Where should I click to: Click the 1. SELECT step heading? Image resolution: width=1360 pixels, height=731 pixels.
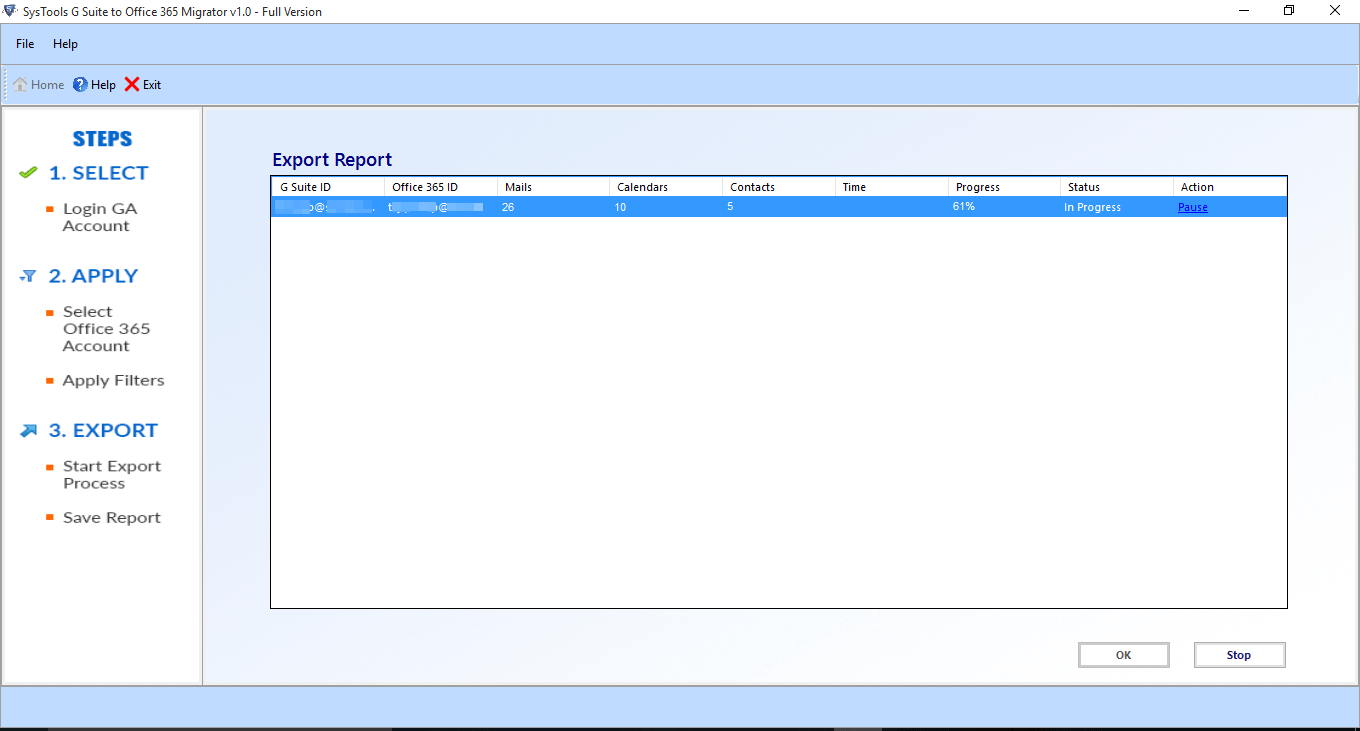coord(98,173)
